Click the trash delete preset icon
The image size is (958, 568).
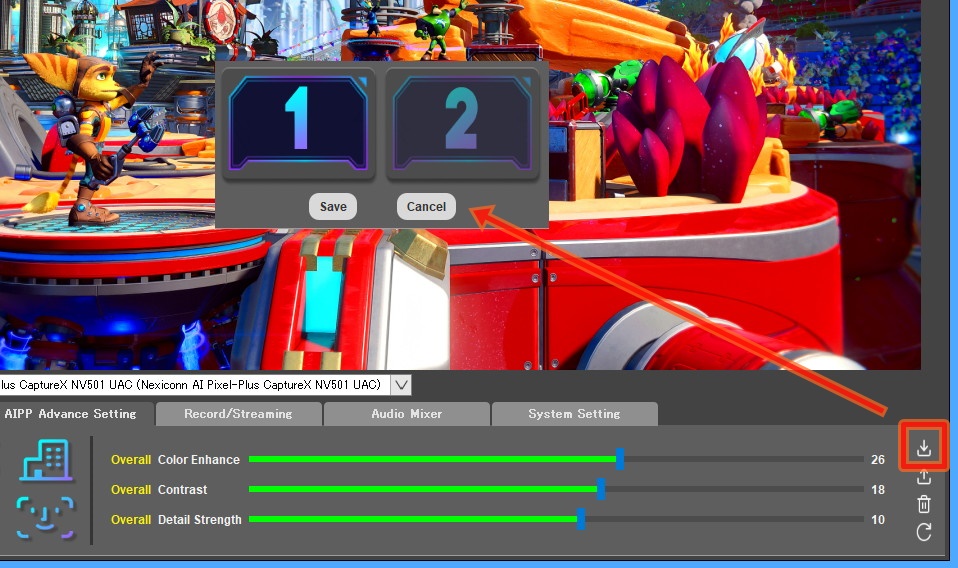[x=924, y=504]
